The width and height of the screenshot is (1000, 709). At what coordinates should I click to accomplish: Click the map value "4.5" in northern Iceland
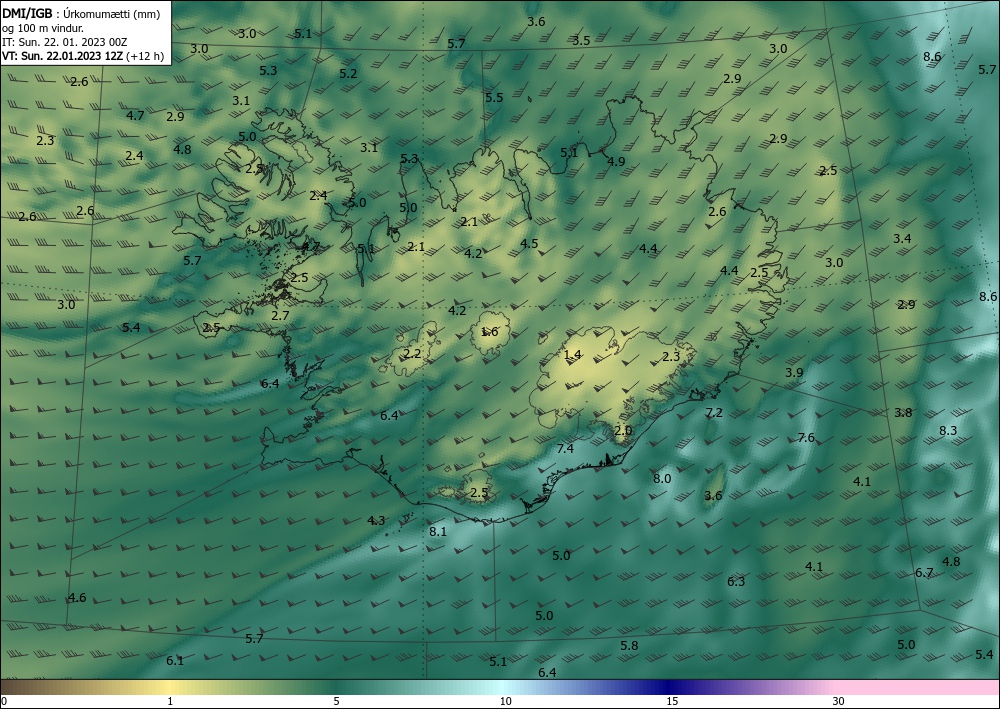tap(529, 243)
